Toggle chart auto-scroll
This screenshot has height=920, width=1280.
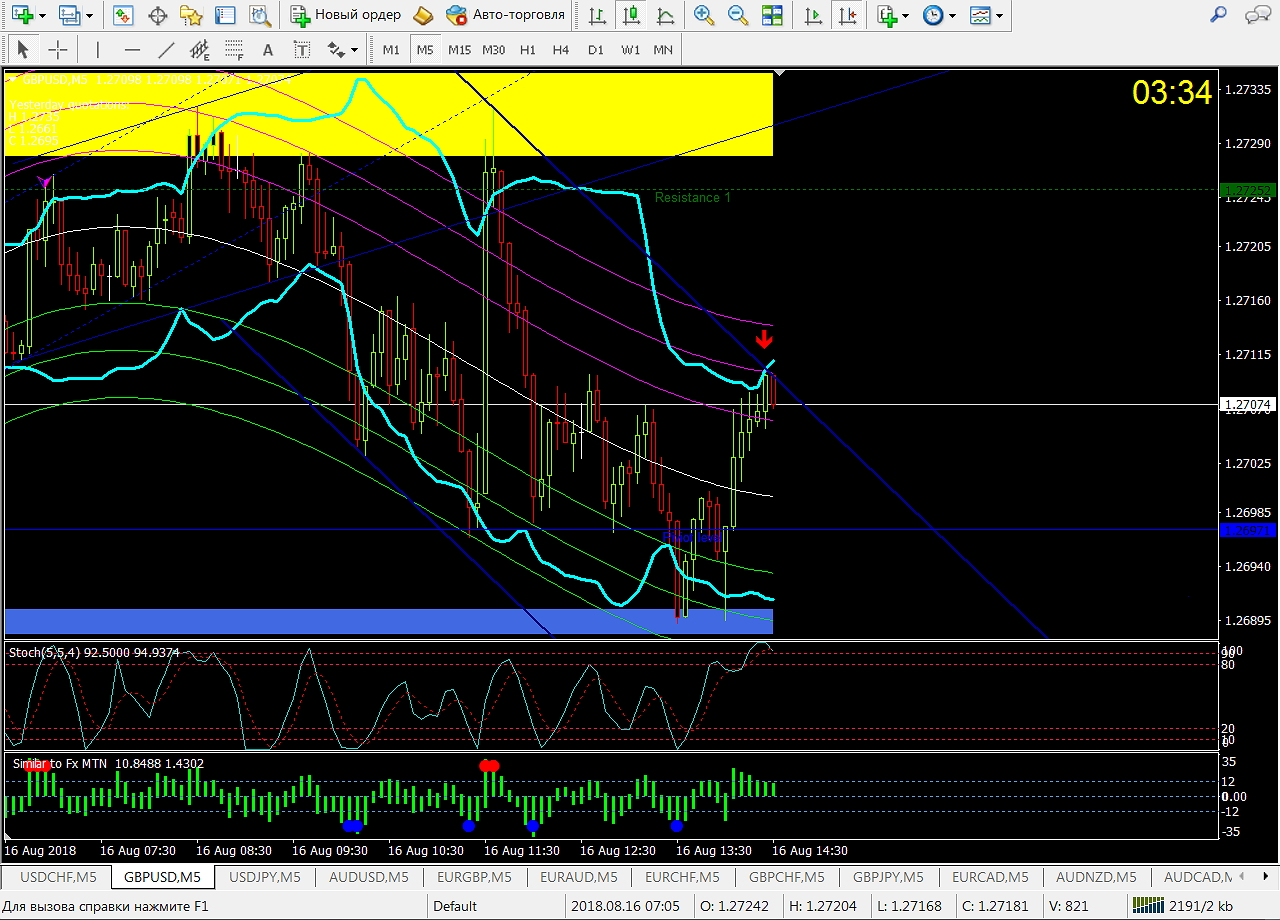pyautogui.click(x=813, y=15)
